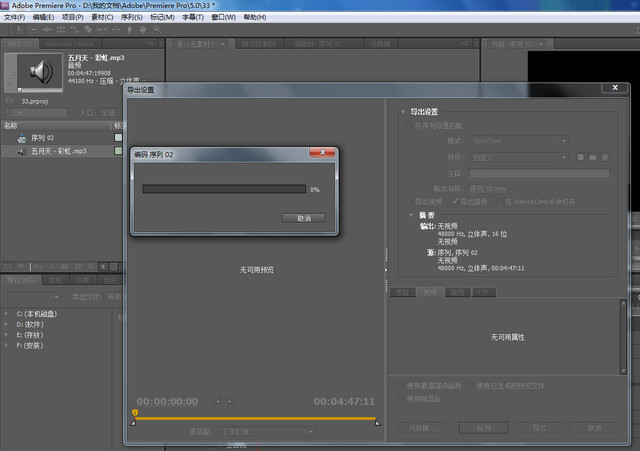
Task: Click the import preset folder icon
Action: [593, 158]
